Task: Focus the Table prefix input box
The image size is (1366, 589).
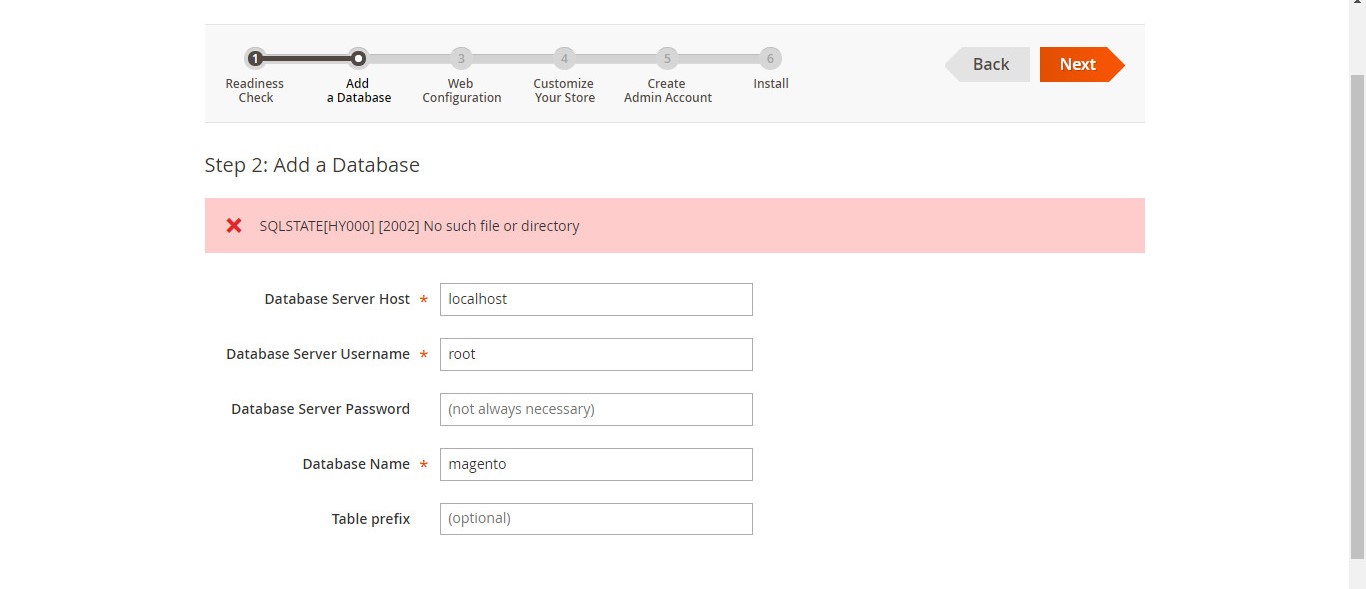Action: tap(596, 519)
